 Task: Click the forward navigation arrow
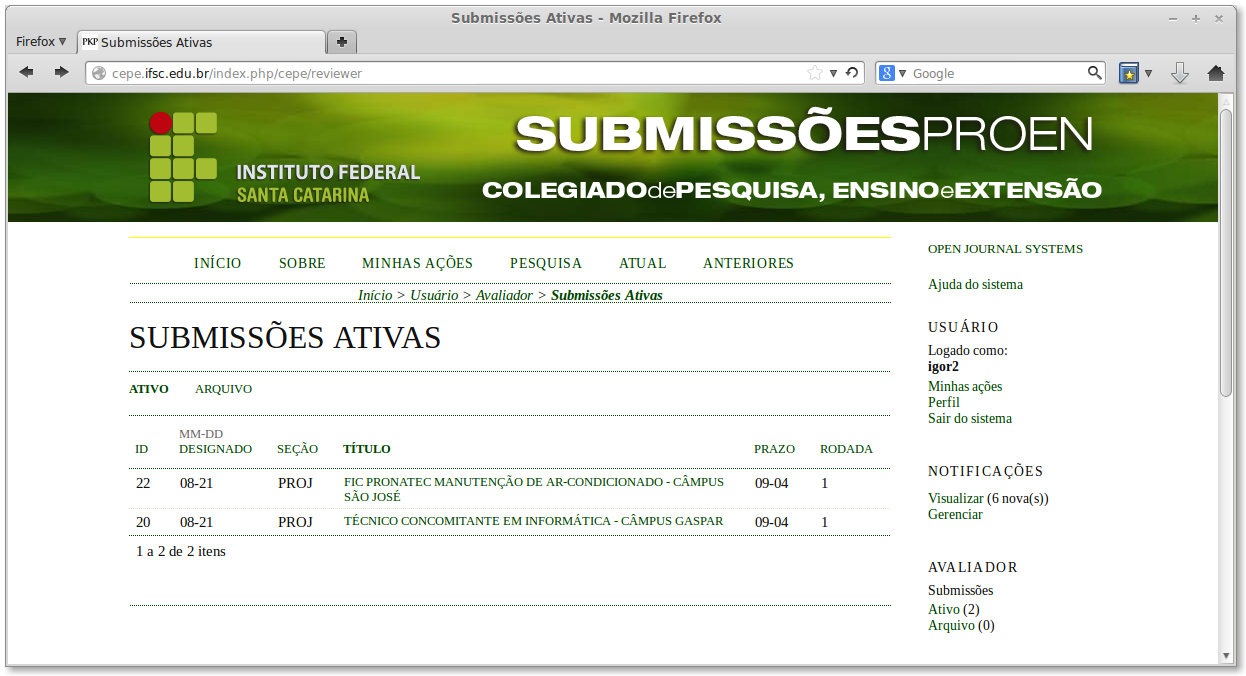(x=59, y=72)
